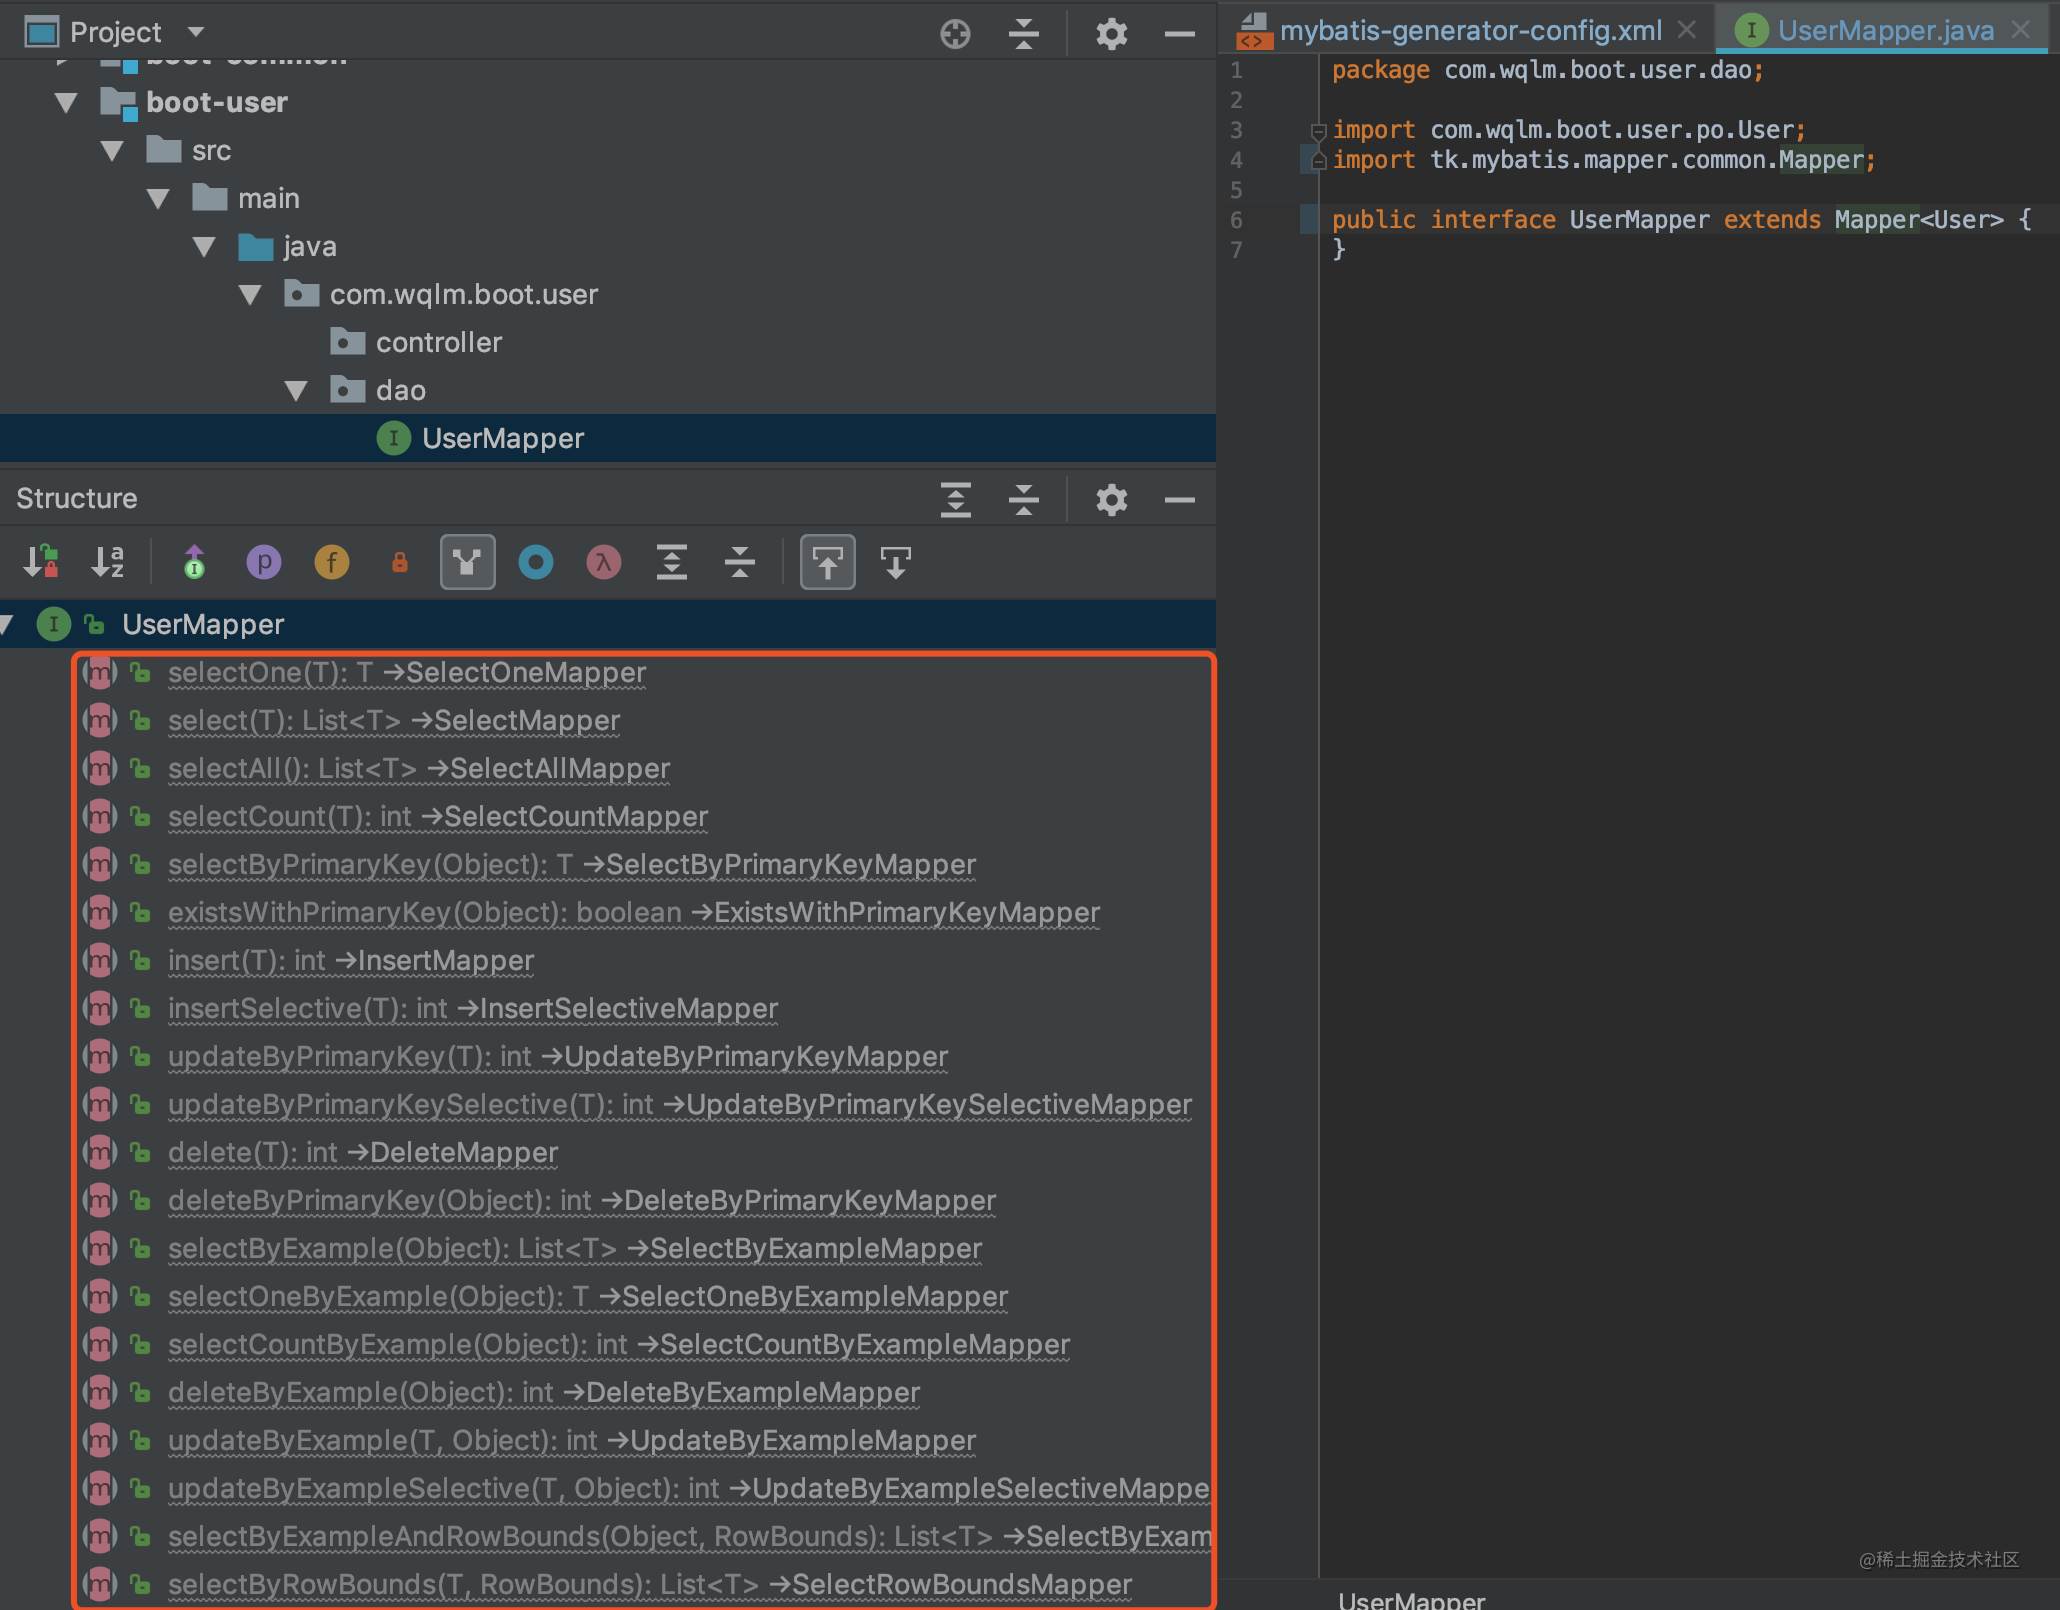This screenshot has height=1610, width=2060.
Task: Collapse the dao package folder
Action: [x=296, y=390]
